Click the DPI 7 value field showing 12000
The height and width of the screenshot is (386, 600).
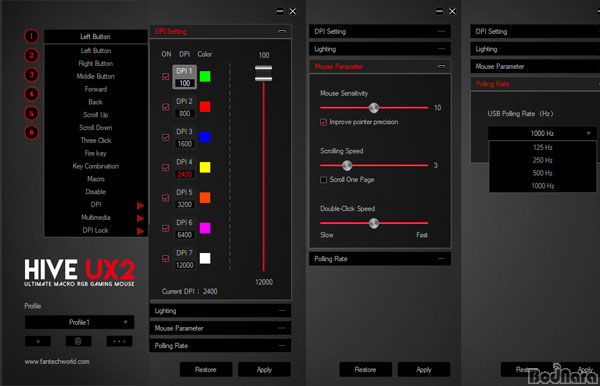tap(185, 265)
